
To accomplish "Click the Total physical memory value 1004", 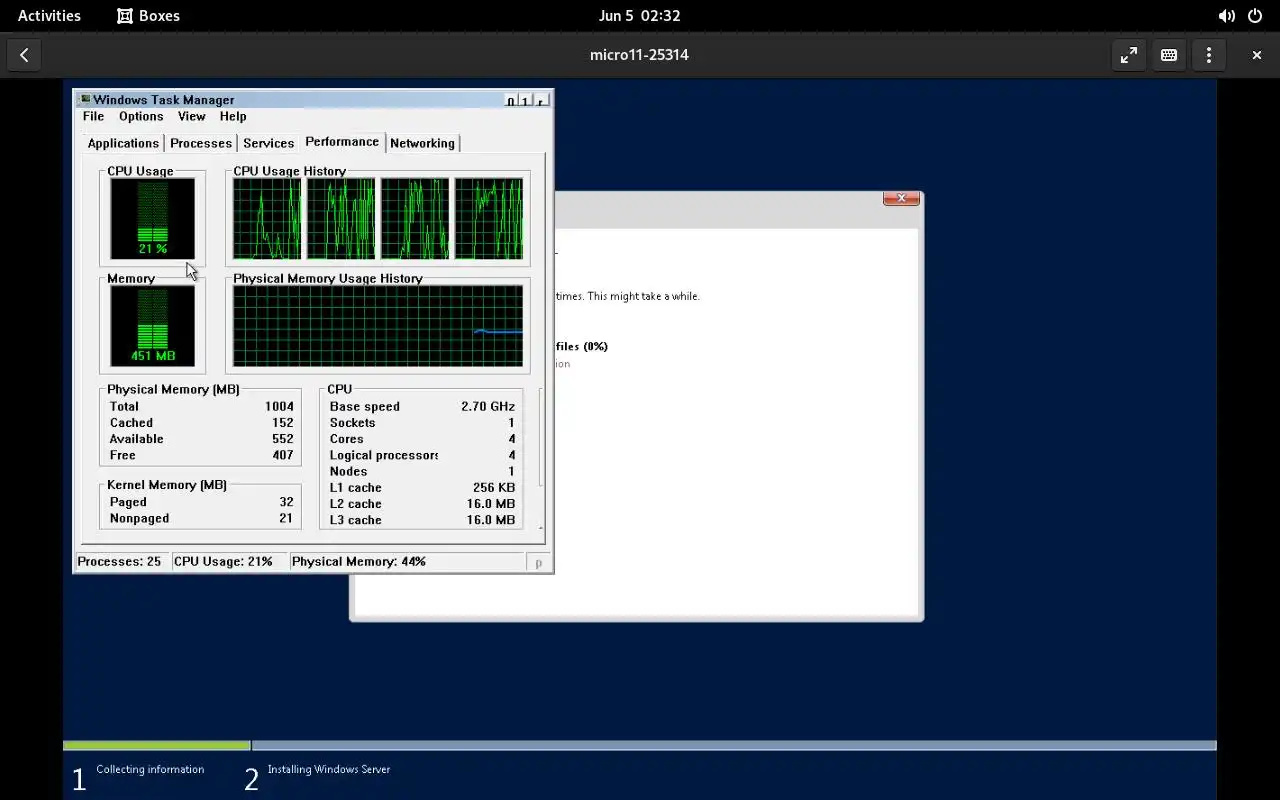I will [x=279, y=407].
